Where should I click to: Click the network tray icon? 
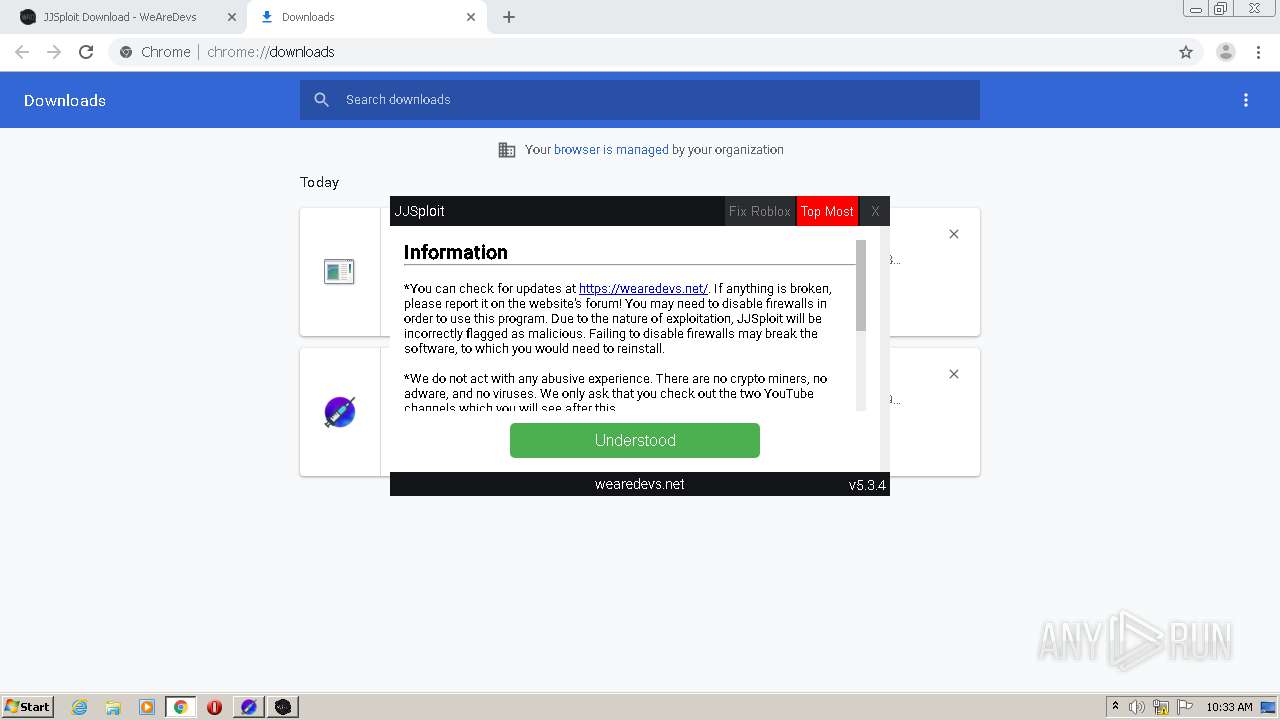click(1161, 707)
